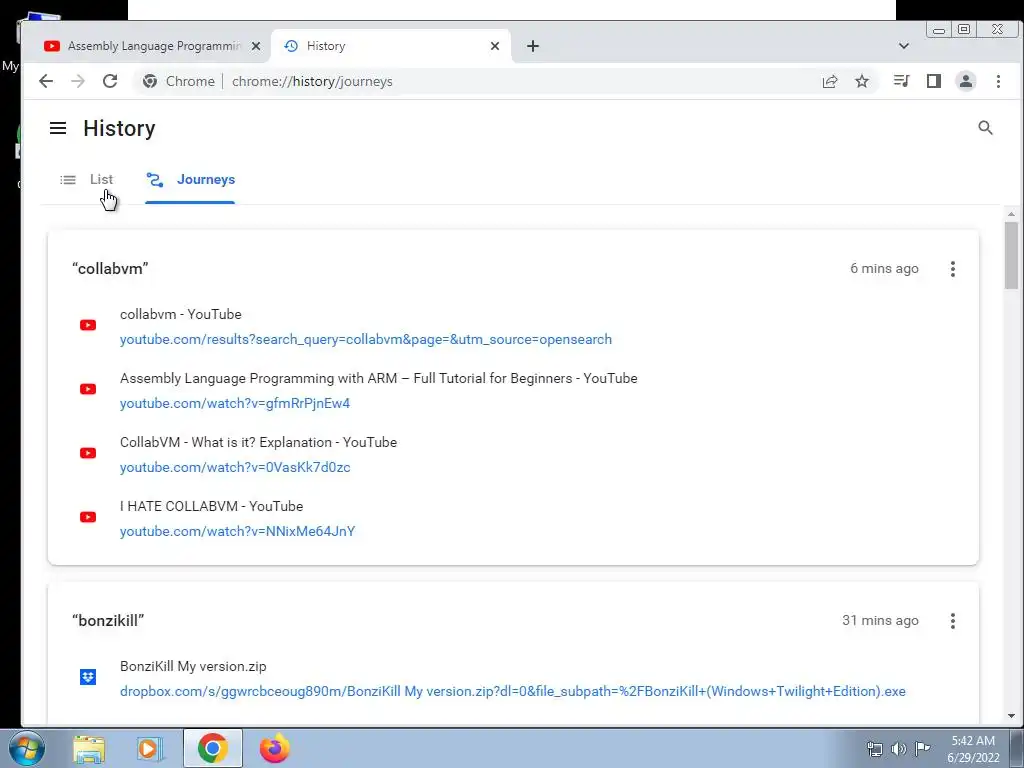The image size is (1024, 768).
Task: Click the vertical scrollbar thumb on History page
Action: [1011, 255]
